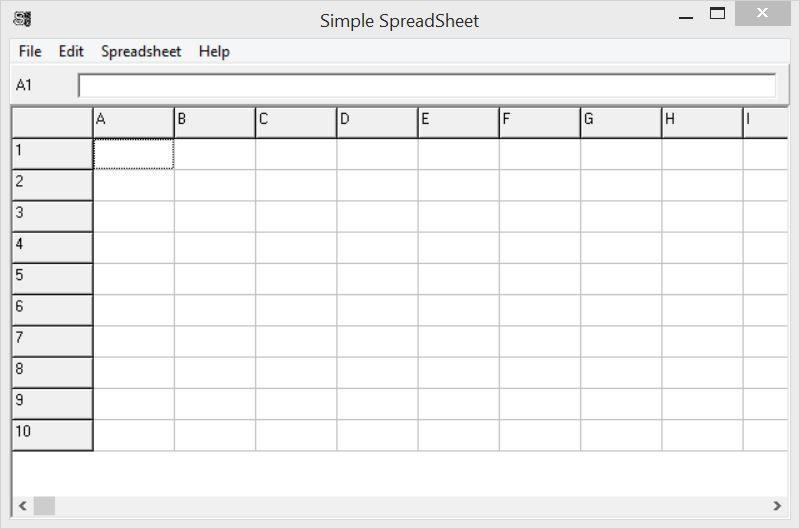Select cell C3

[296, 216]
